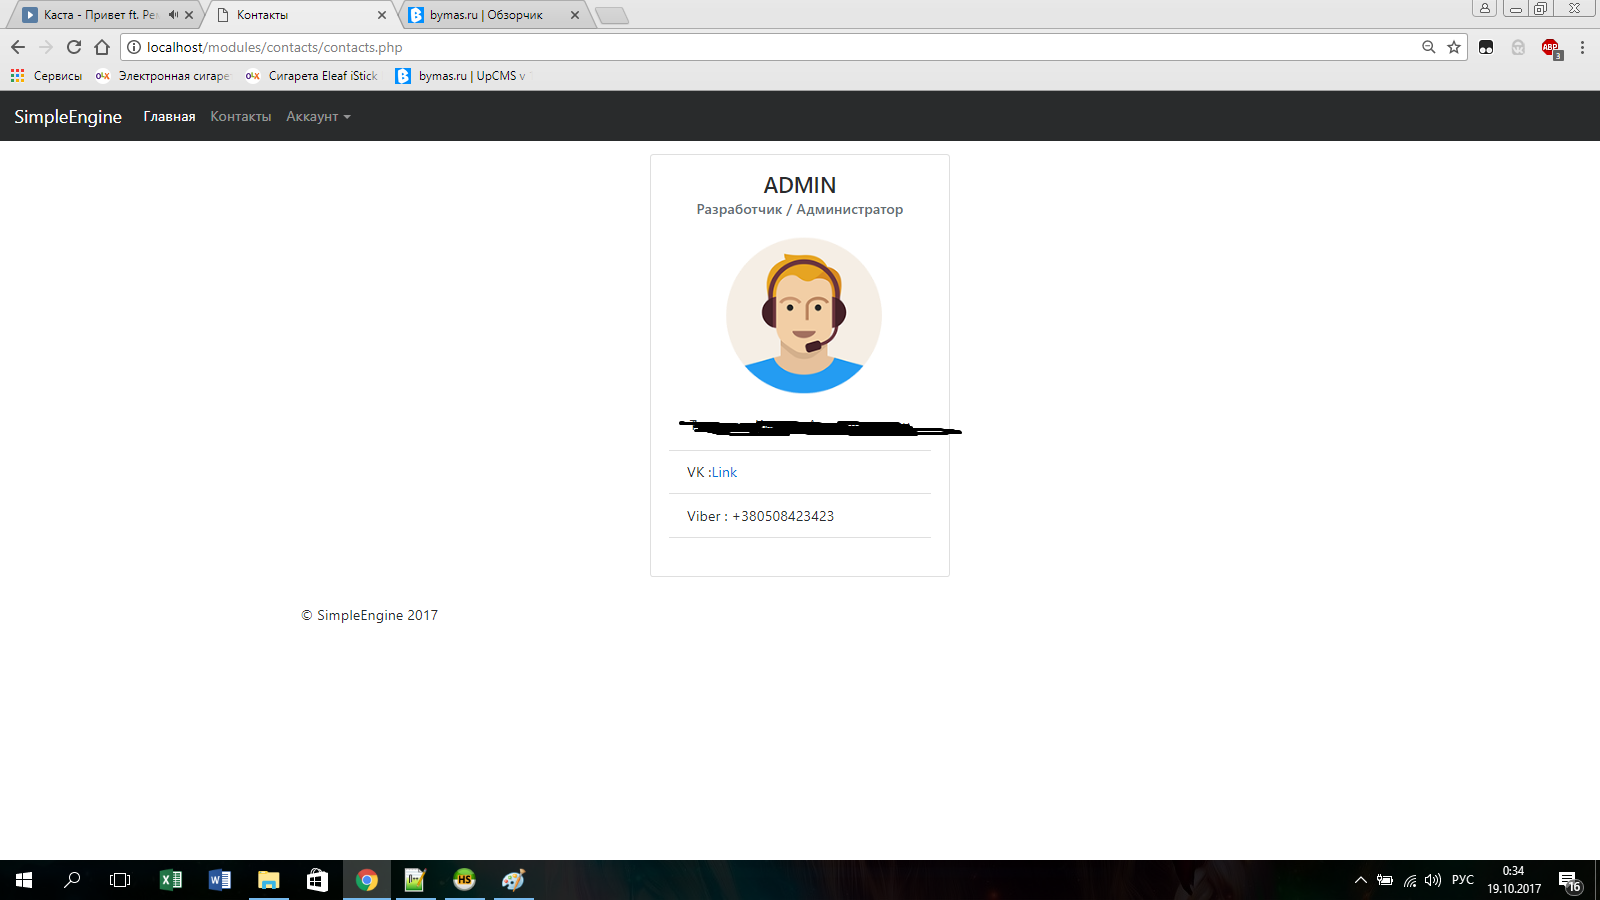This screenshot has width=1600, height=900.
Task: Open the VK Link hyperlink
Action: (724, 472)
